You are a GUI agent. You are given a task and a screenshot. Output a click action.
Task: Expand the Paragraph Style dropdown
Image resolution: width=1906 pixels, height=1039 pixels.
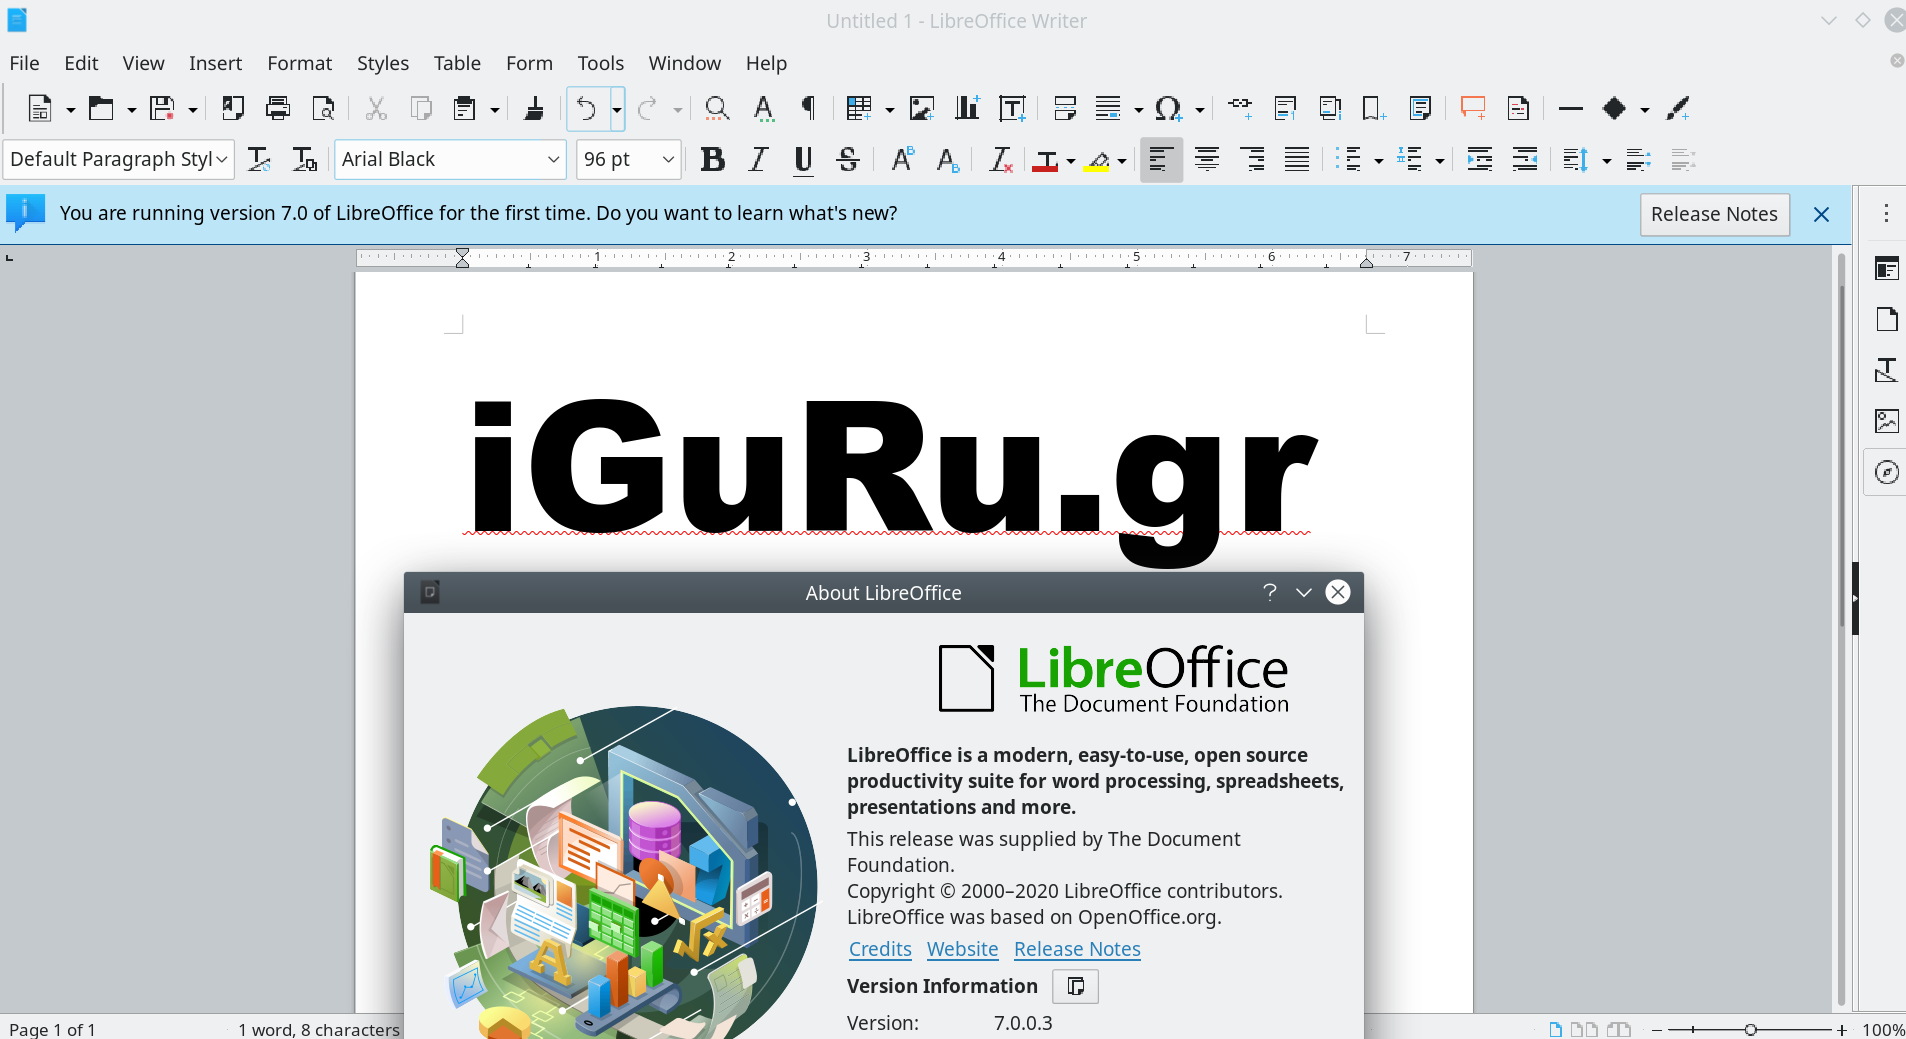pyautogui.click(x=221, y=160)
